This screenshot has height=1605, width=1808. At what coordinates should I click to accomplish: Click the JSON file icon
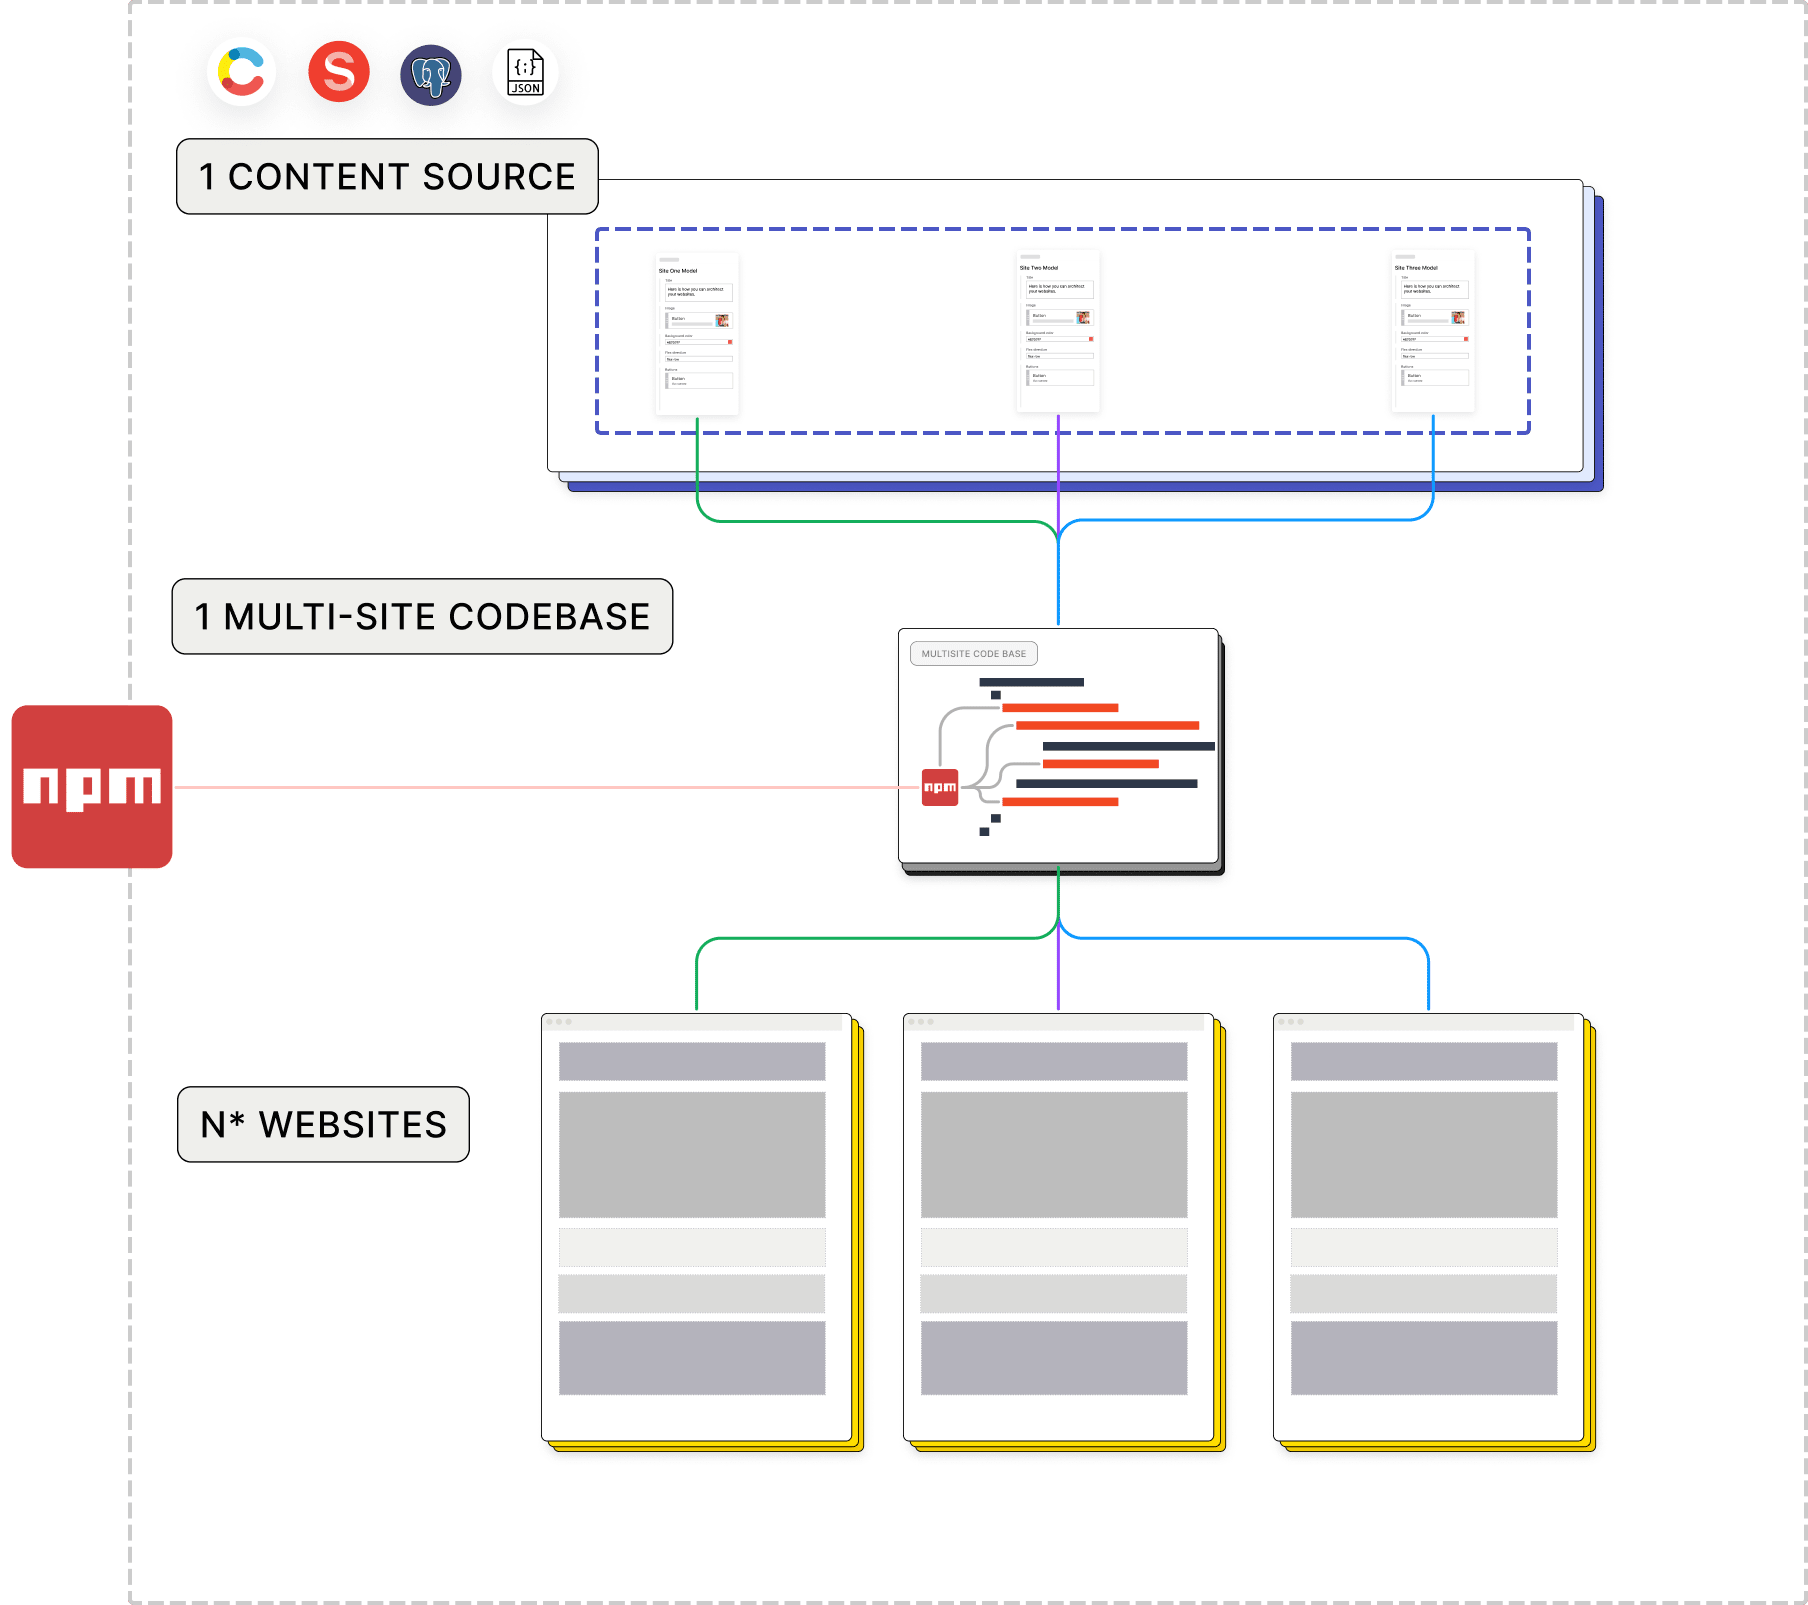(x=526, y=72)
